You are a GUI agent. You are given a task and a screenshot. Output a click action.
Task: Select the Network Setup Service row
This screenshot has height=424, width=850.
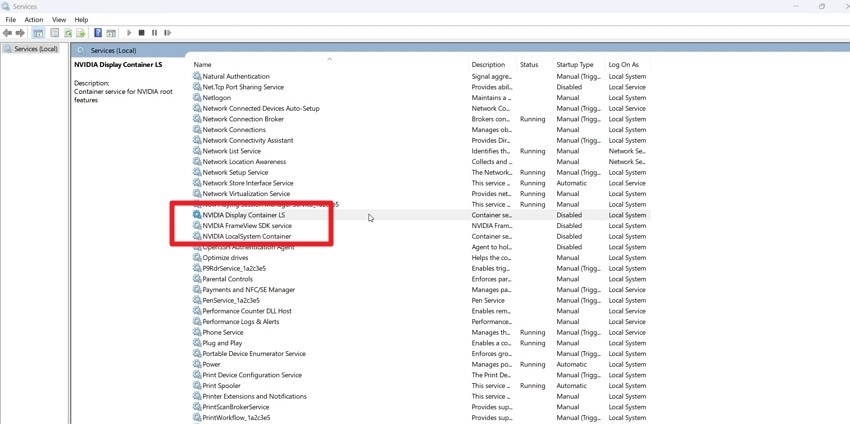421,172
